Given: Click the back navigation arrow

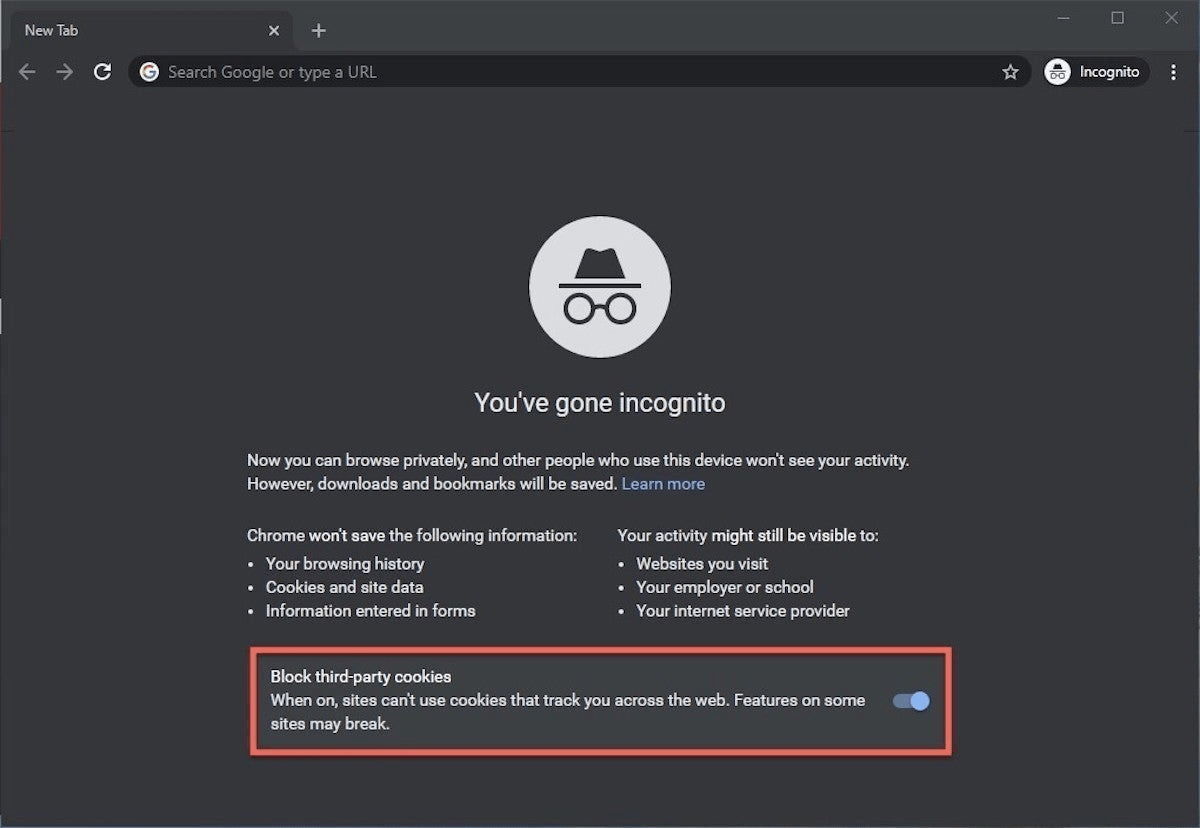Looking at the screenshot, I should (26, 71).
